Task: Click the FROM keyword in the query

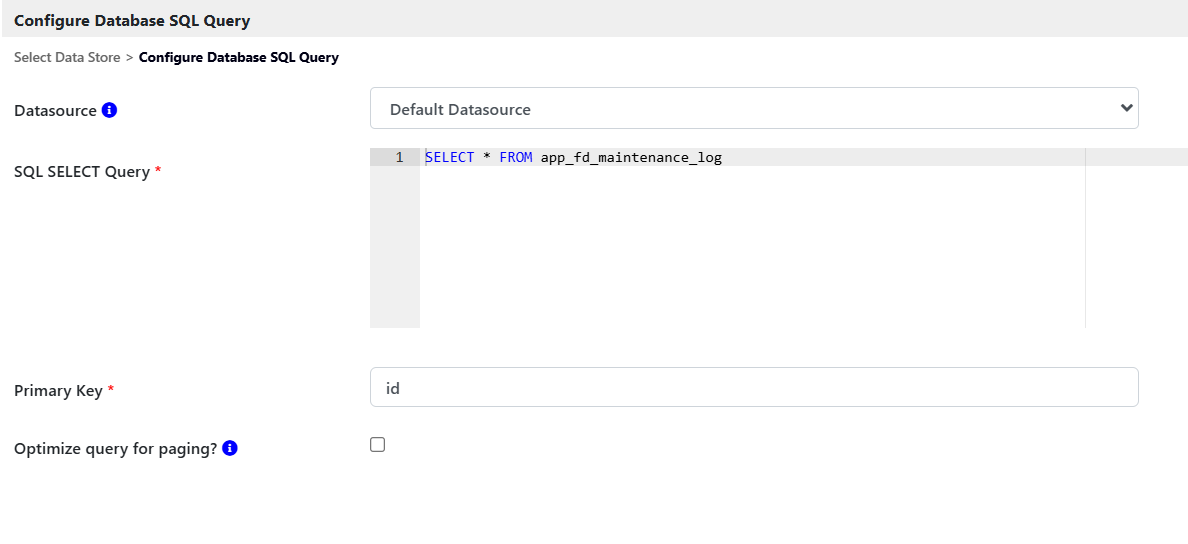Action: tap(516, 158)
